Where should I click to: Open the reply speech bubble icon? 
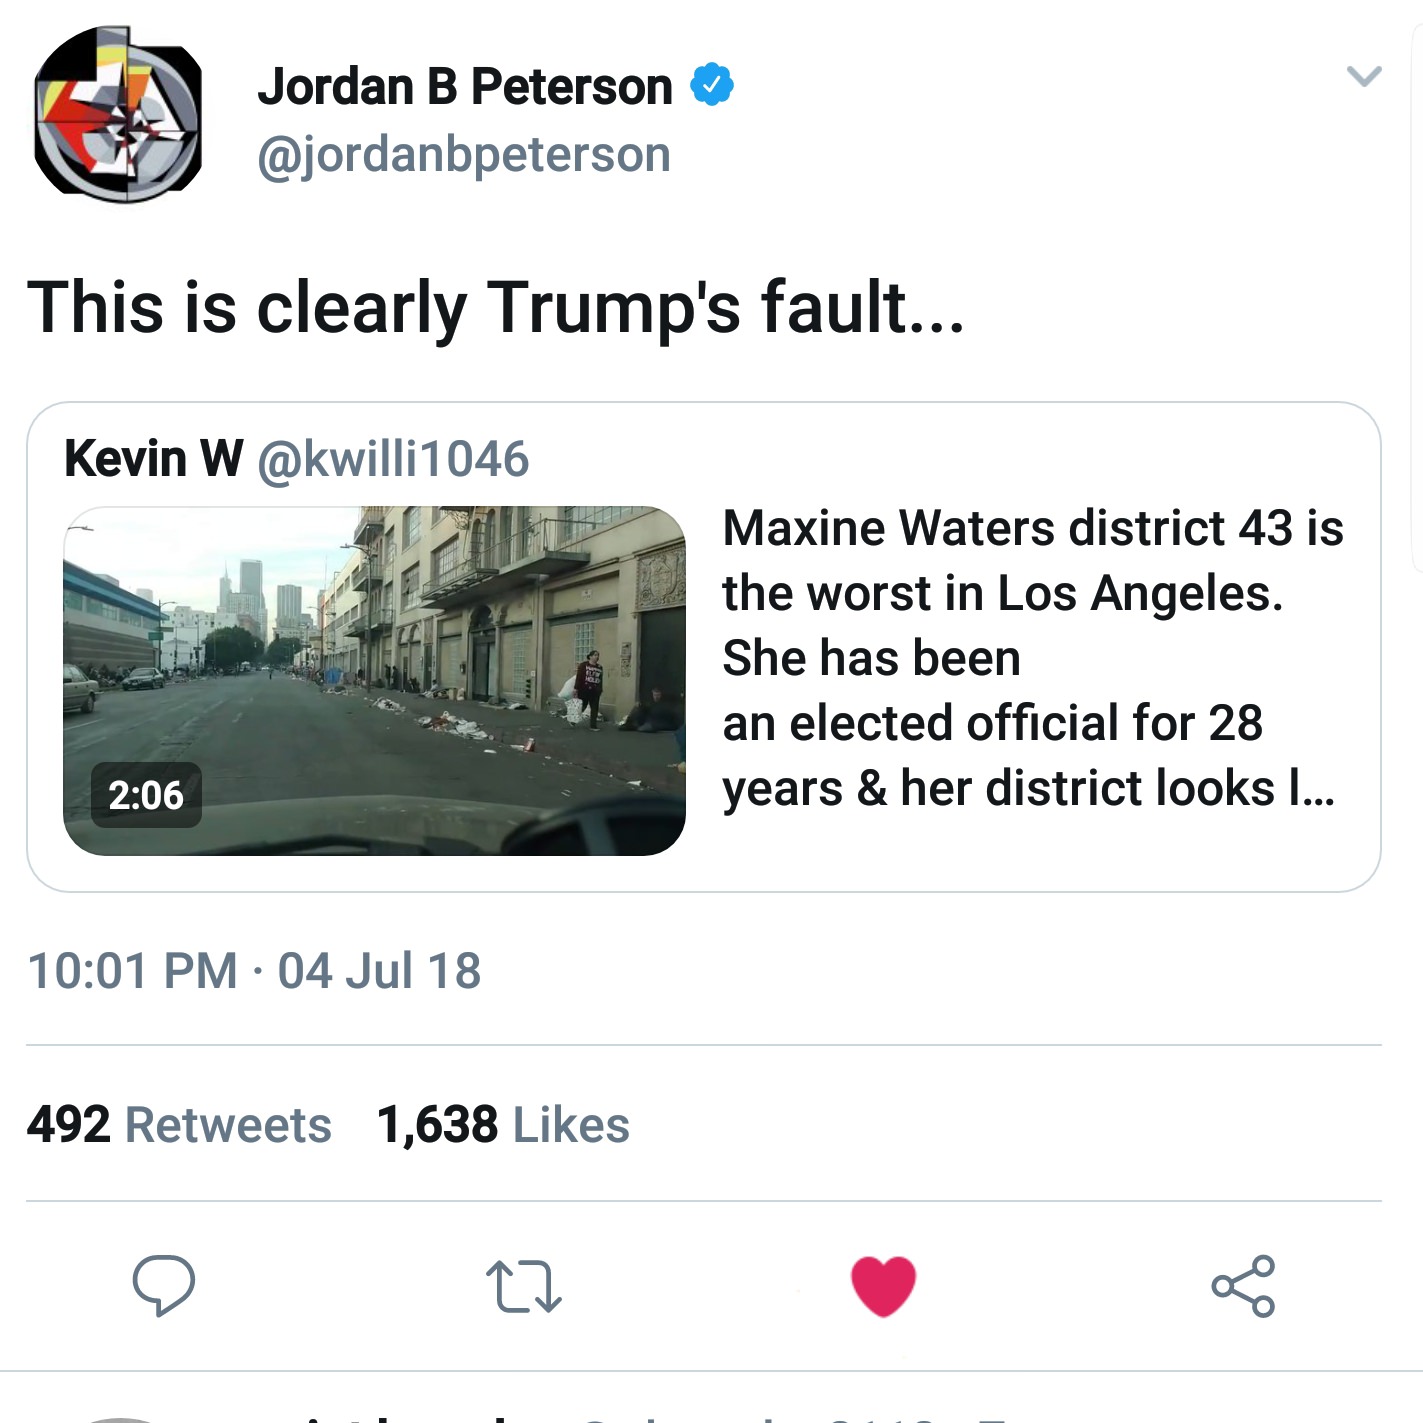(164, 1285)
